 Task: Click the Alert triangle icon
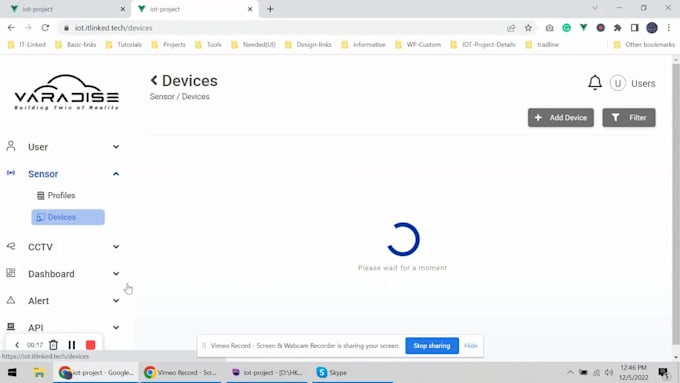point(11,300)
